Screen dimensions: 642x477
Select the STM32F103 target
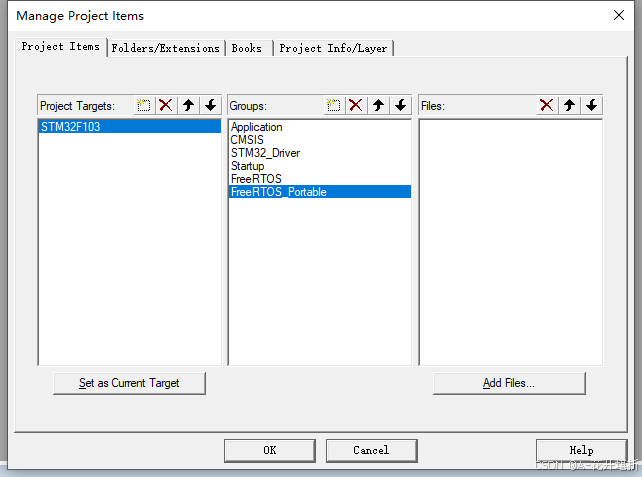tap(130, 127)
